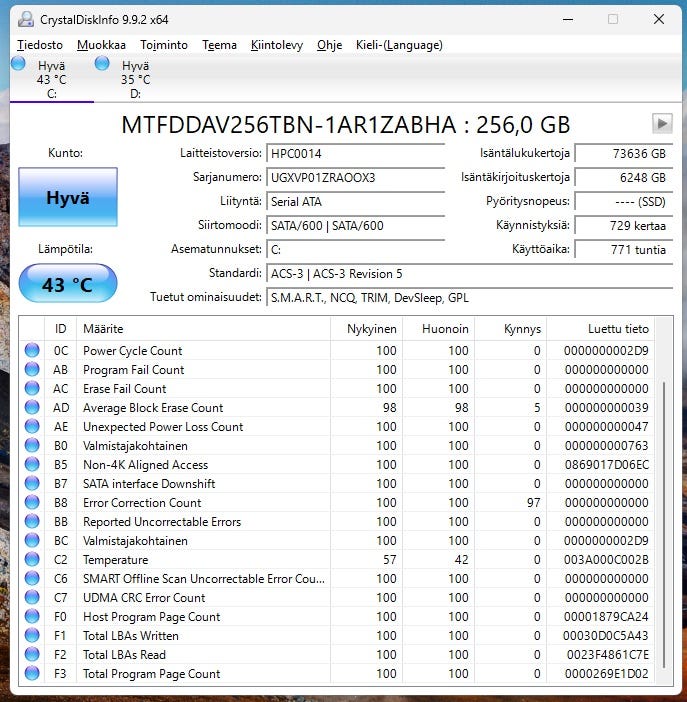Click the Kynnys column header
The image size is (687, 702).
(x=511, y=329)
